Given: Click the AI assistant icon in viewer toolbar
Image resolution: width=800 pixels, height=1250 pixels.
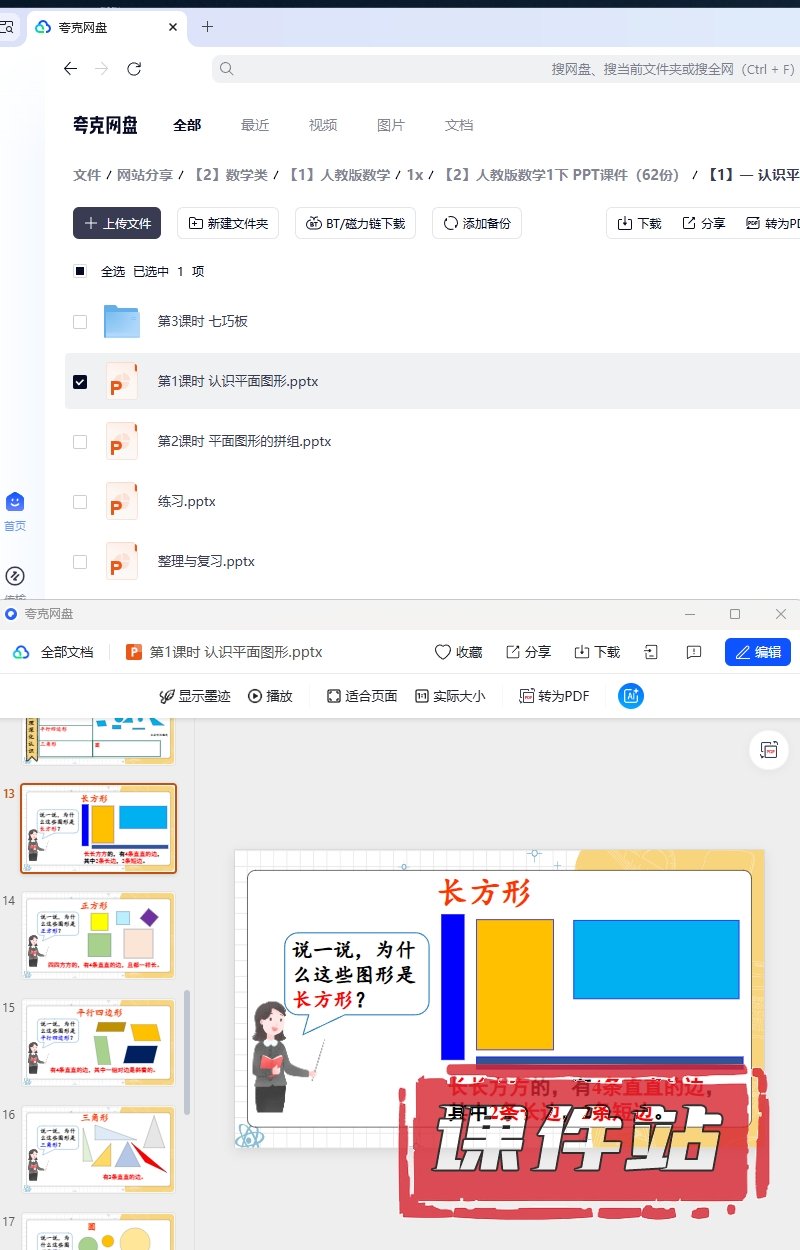Looking at the screenshot, I should [630, 696].
